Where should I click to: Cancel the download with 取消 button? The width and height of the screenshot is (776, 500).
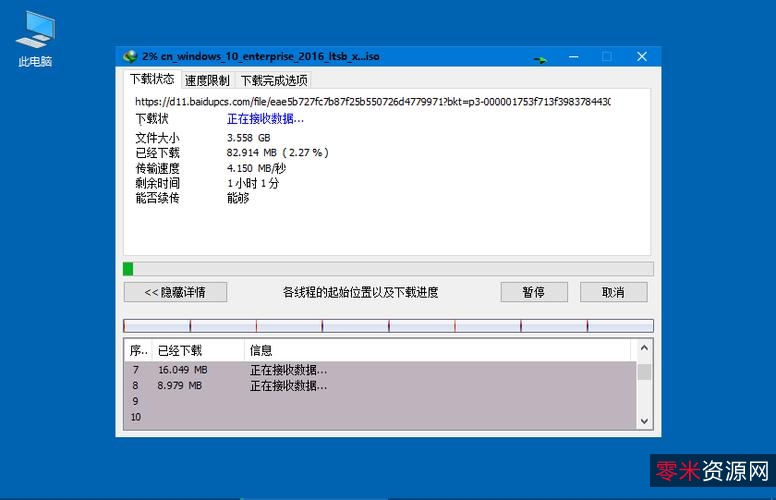coord(613,292)
